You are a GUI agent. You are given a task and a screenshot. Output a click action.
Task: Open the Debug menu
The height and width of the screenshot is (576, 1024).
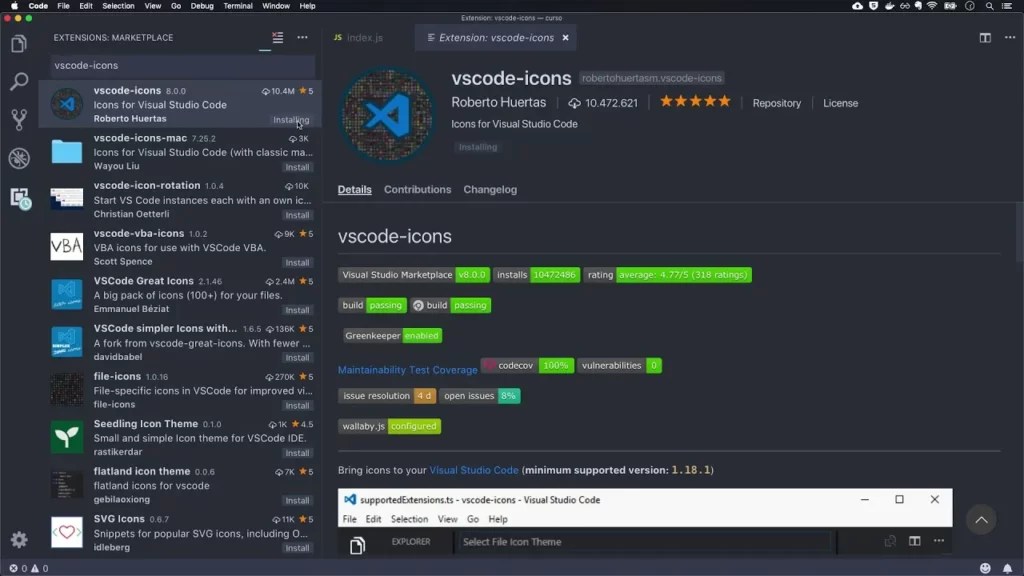(x=202, y=6)
